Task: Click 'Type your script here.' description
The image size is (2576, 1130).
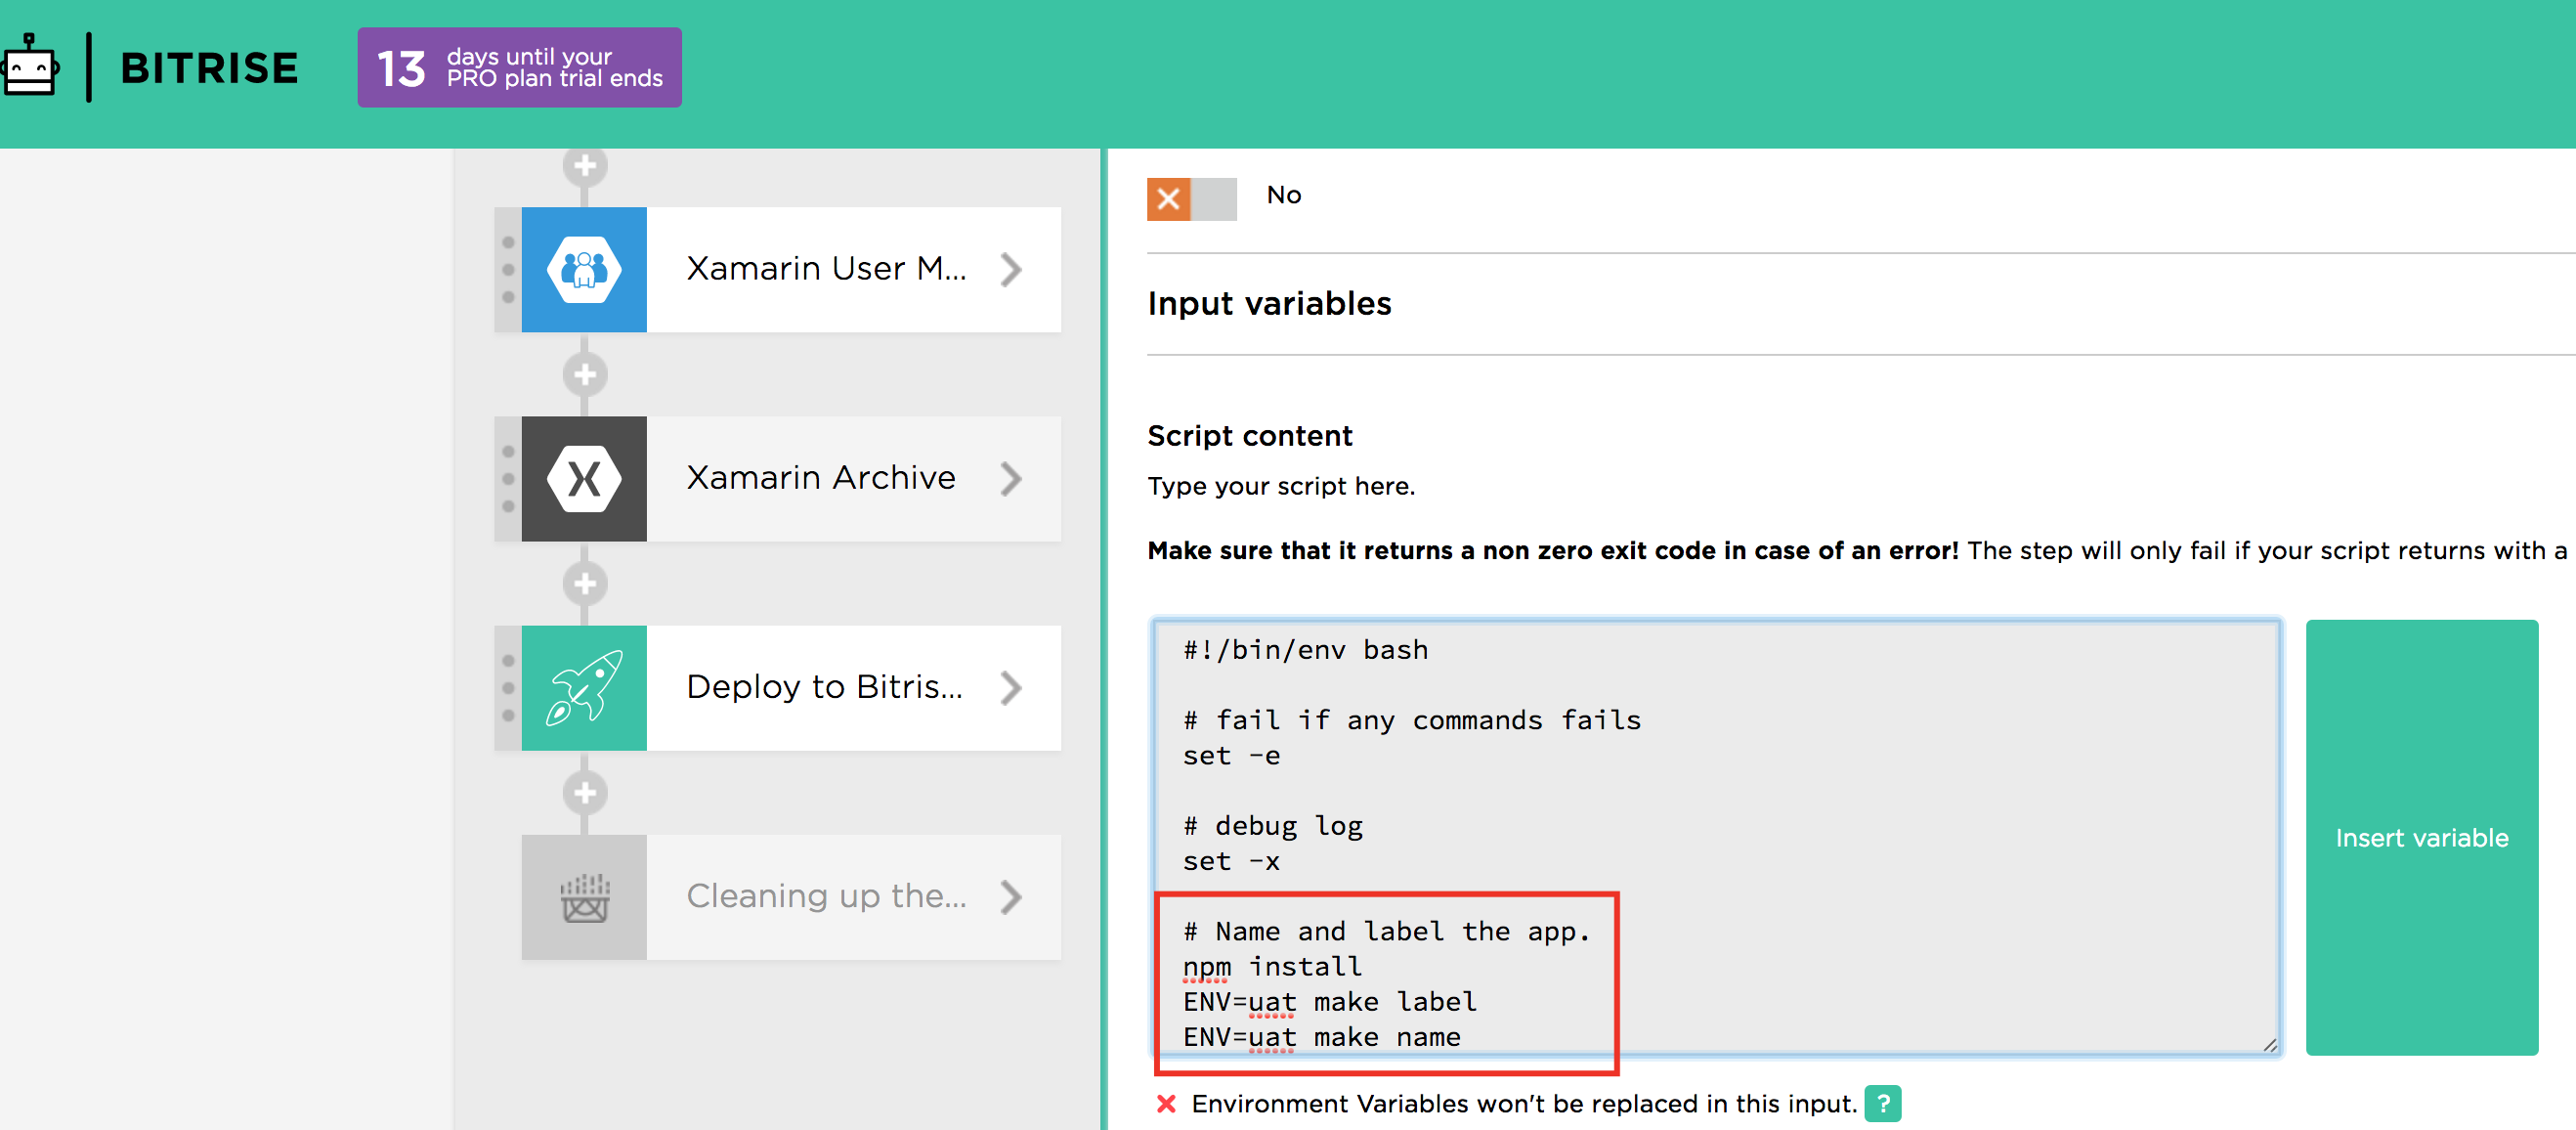Action: pos(1281,486)
